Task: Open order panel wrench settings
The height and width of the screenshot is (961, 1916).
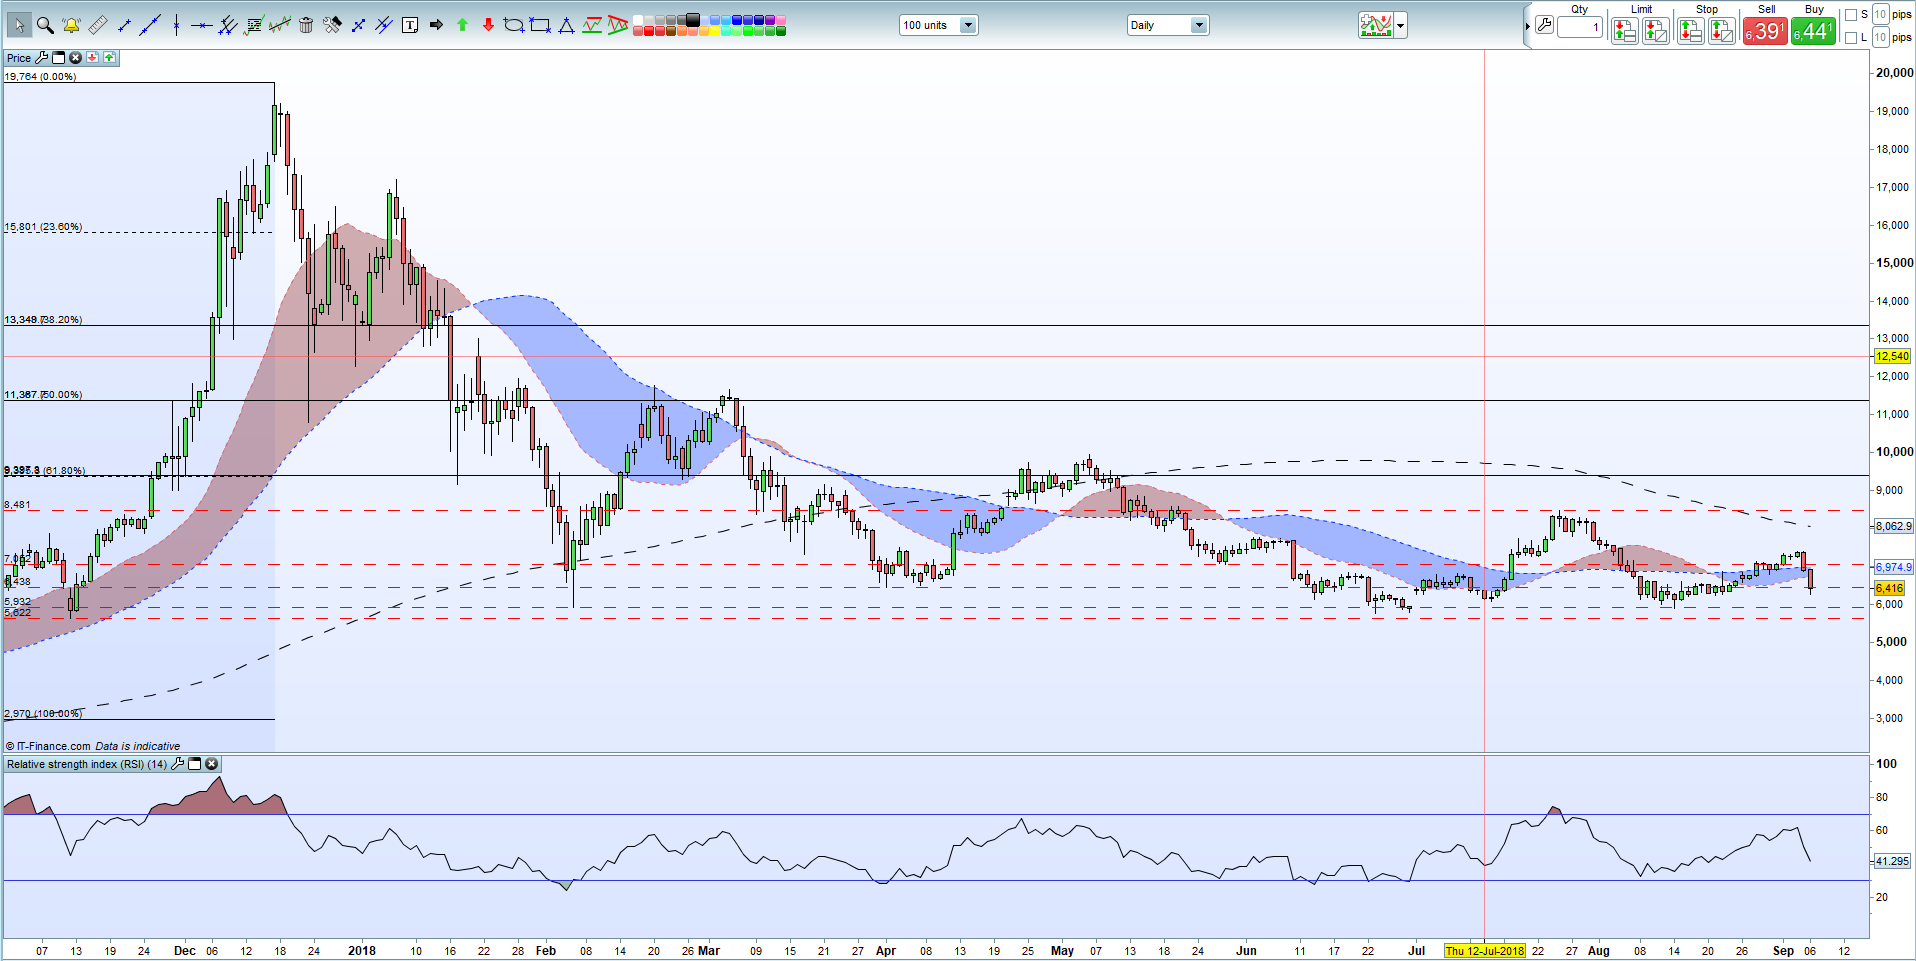Action: 1545,25
